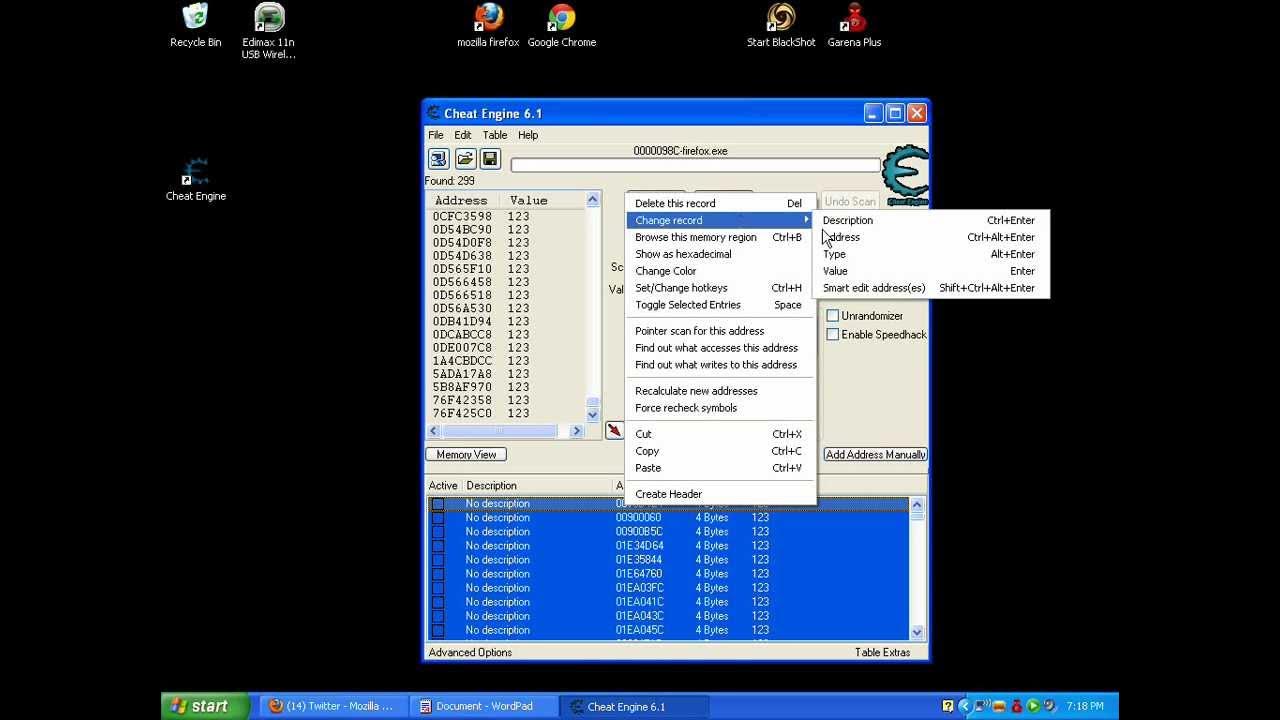Choose Value in the Change record submenu

pyautogui.click(x=931, y=271)
